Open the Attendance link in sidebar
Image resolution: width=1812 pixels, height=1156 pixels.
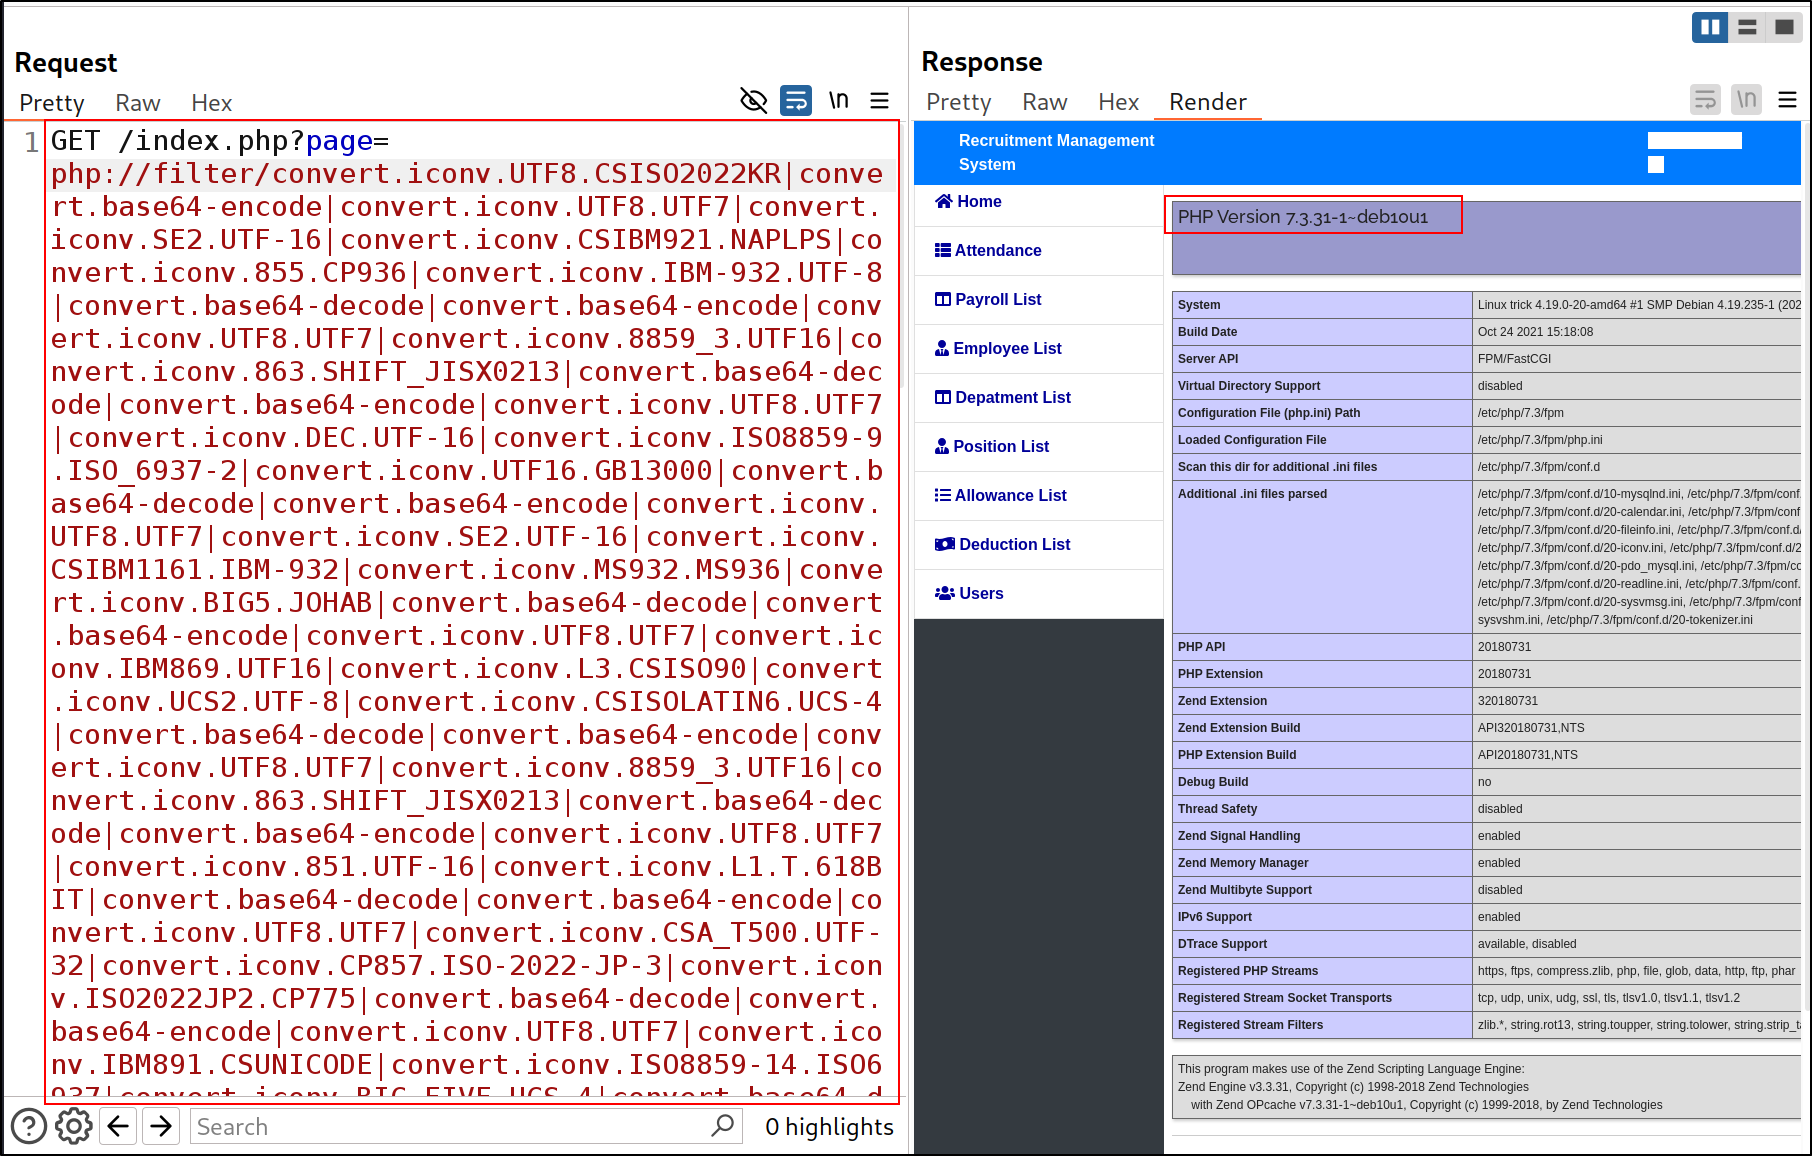(x=997, y=250)
